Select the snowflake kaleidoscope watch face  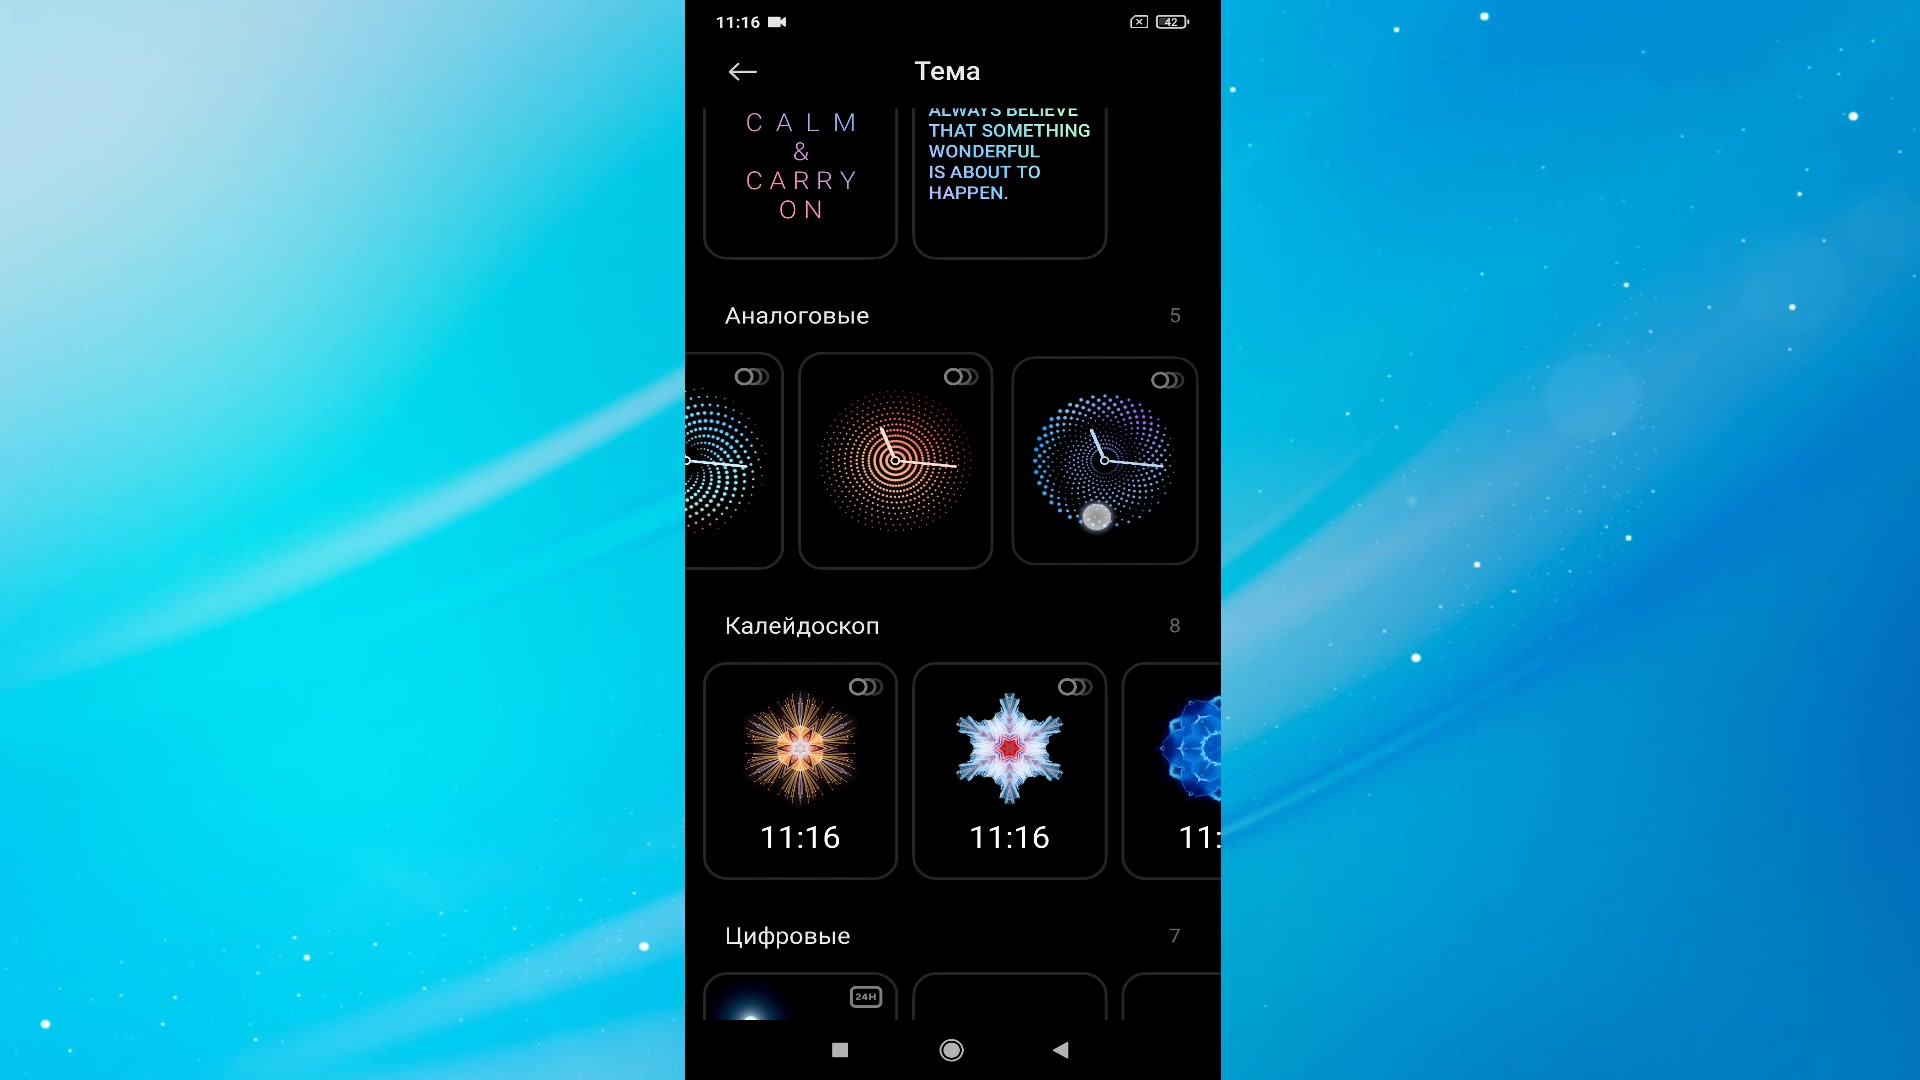[x=1007, y=769]
